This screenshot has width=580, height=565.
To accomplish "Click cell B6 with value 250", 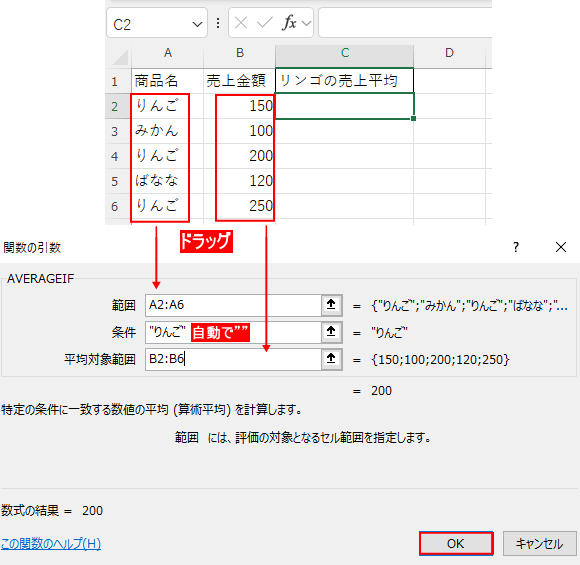I will (x=239, y=206).
